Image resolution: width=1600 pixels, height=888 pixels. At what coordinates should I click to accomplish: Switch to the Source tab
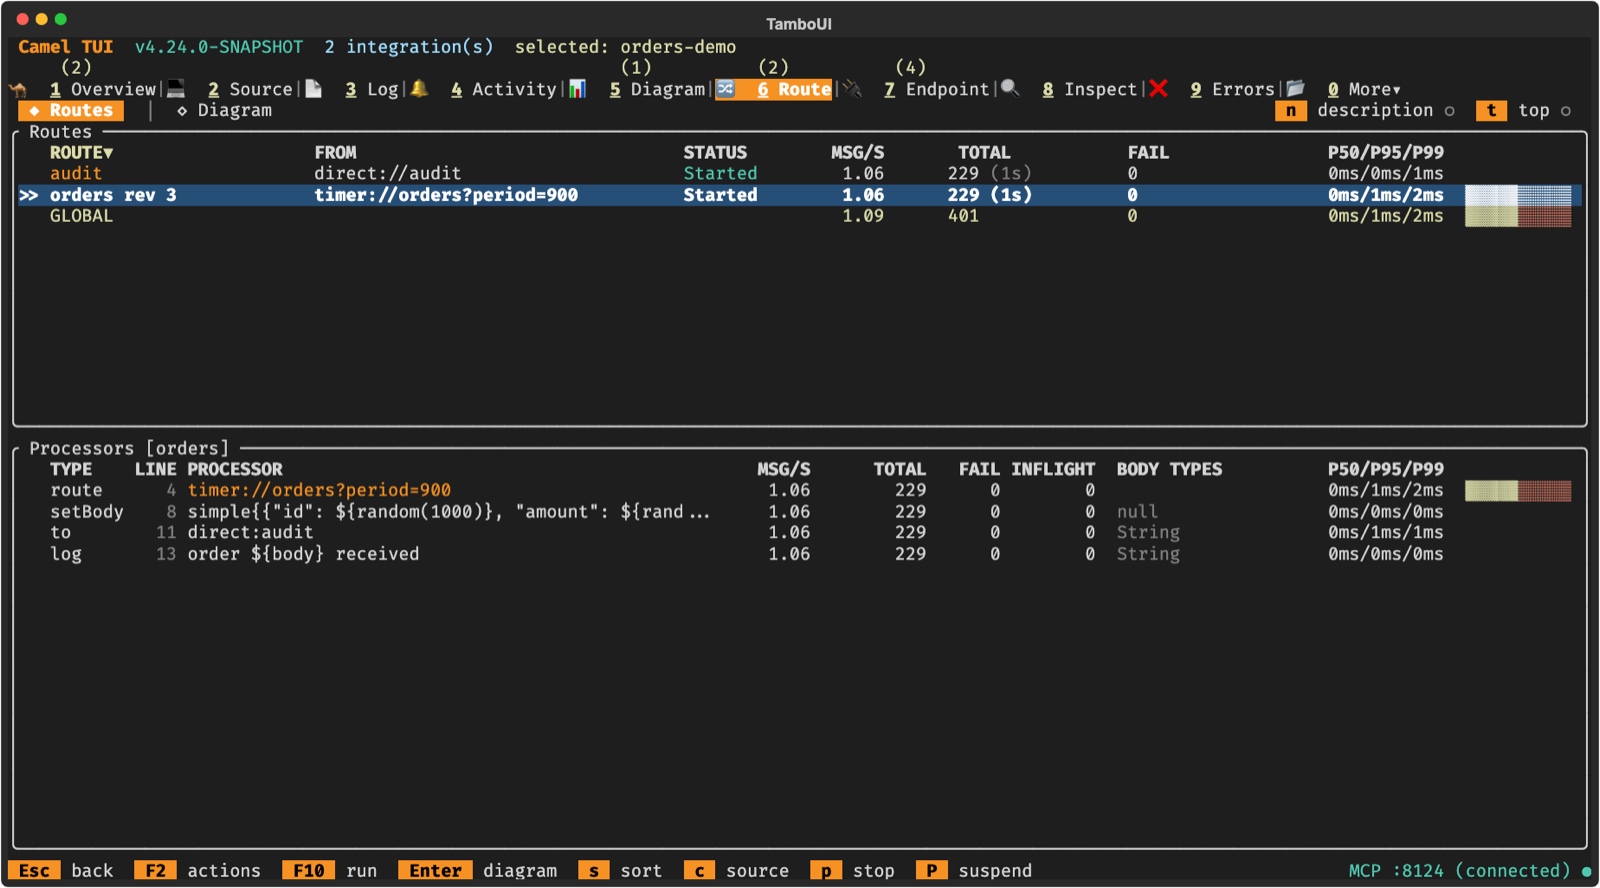pos(250,89)
